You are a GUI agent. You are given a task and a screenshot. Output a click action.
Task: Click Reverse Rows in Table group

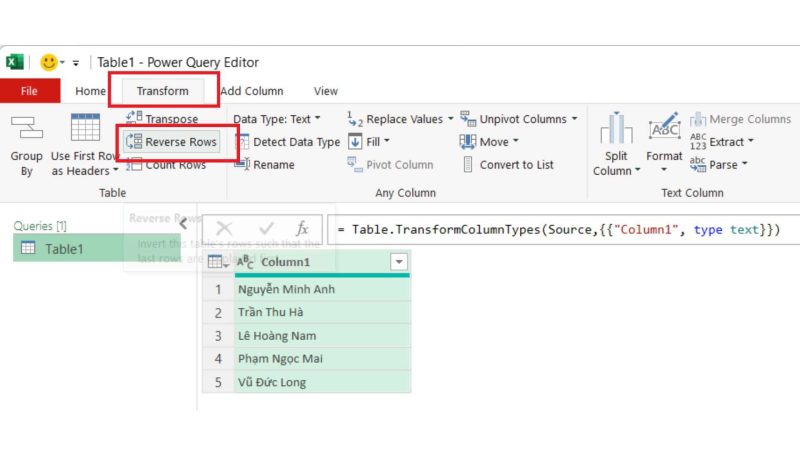171,141
